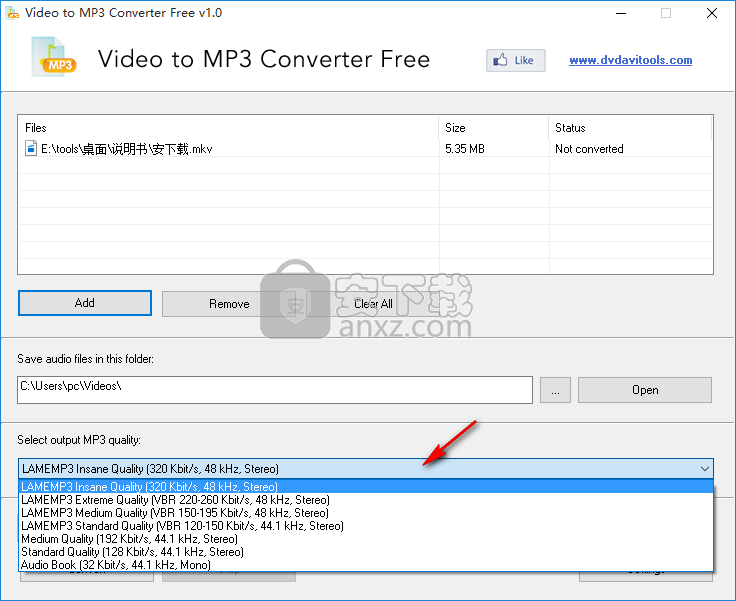The image size is (736, 601).
Task: Minimize the converter window
Action: point(621,13)
